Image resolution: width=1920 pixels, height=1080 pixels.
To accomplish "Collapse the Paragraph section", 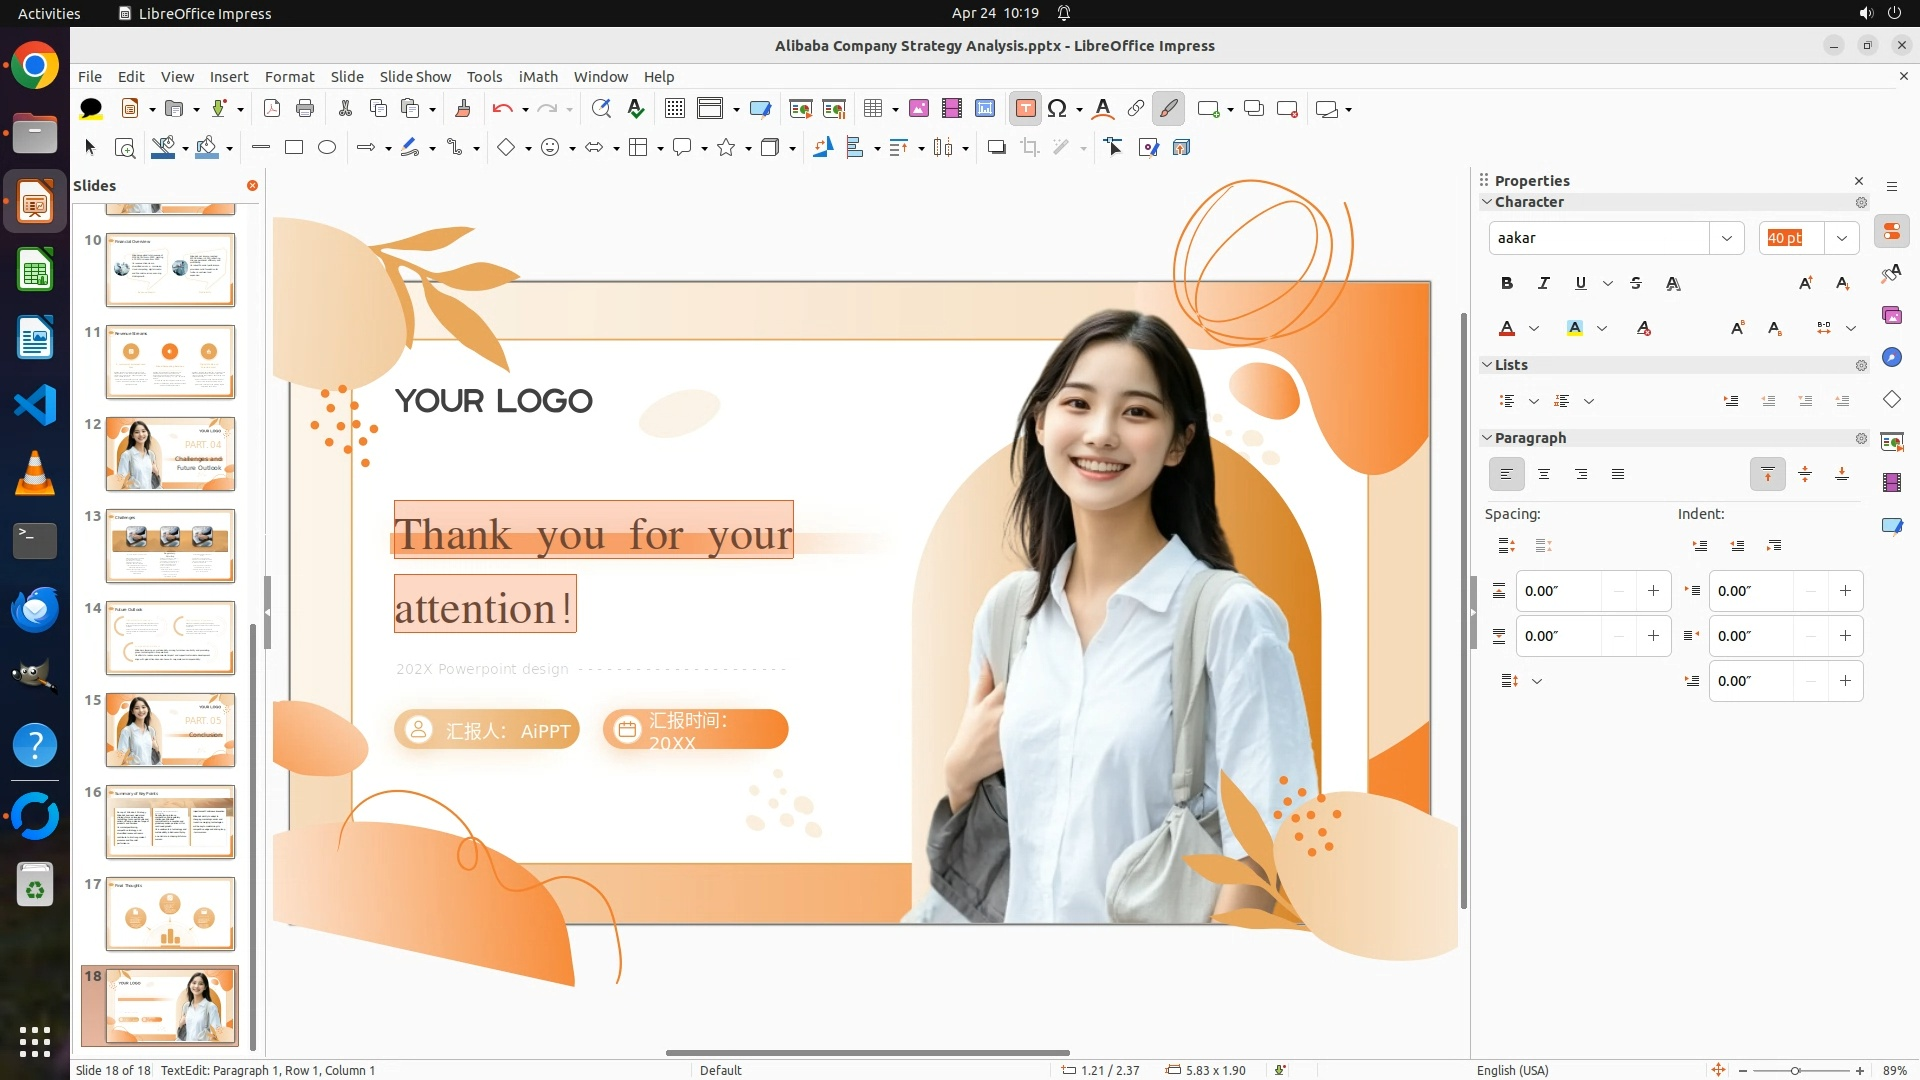I will [1487, 438].
